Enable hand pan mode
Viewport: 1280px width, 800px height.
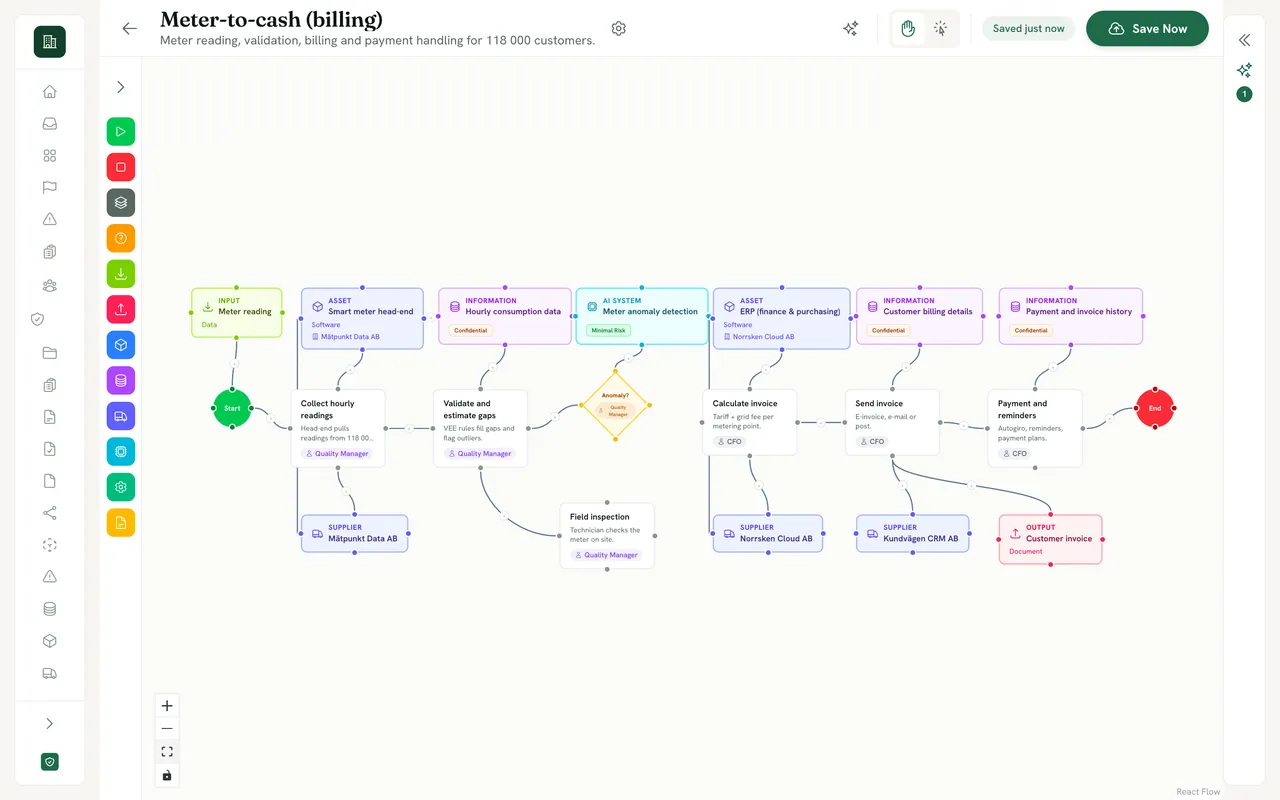pyautogui.click(x=908, y=29)
